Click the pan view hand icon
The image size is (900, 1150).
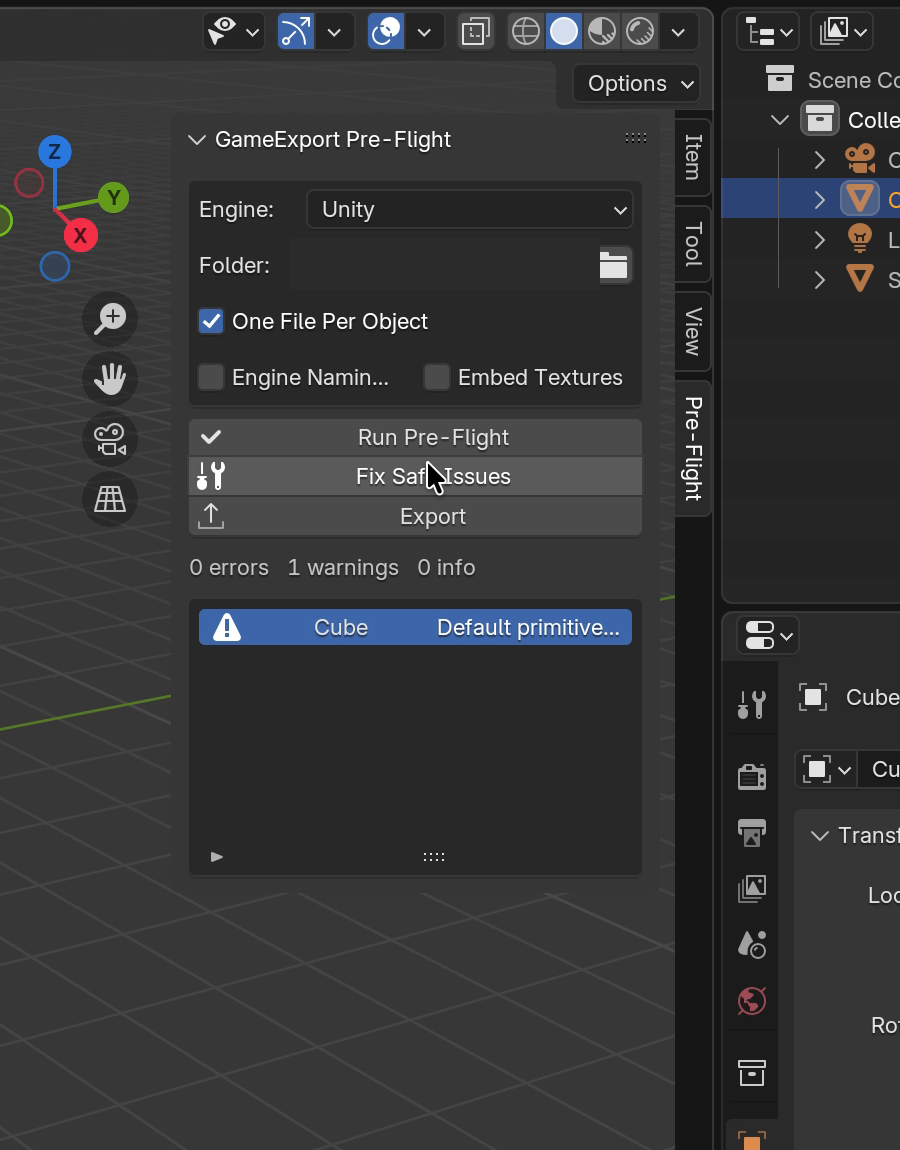(x=110, y=379)
